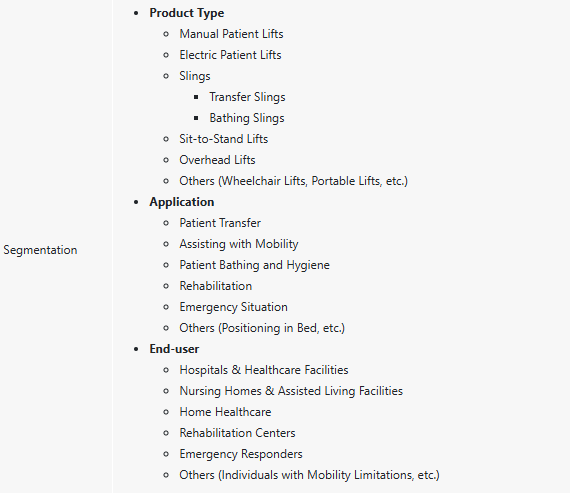Click the Rehabilitation application item
570x493 pixels.
[x=216, y=286]
